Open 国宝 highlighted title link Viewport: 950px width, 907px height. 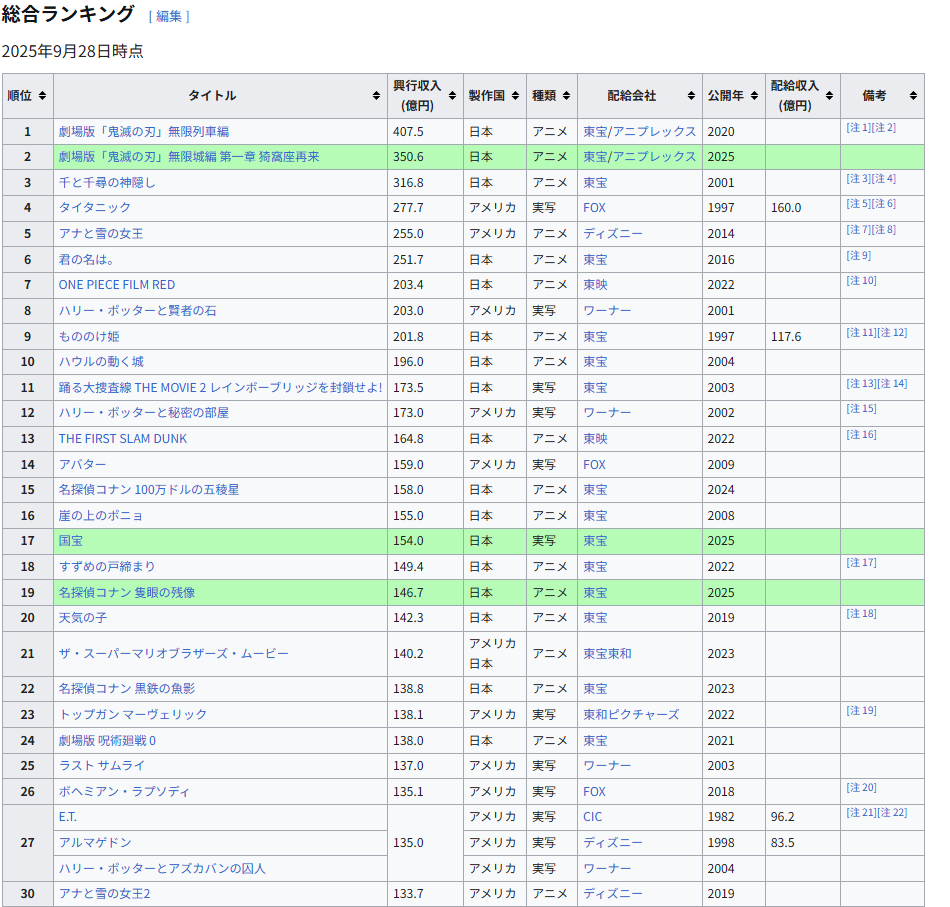[70, 541]
